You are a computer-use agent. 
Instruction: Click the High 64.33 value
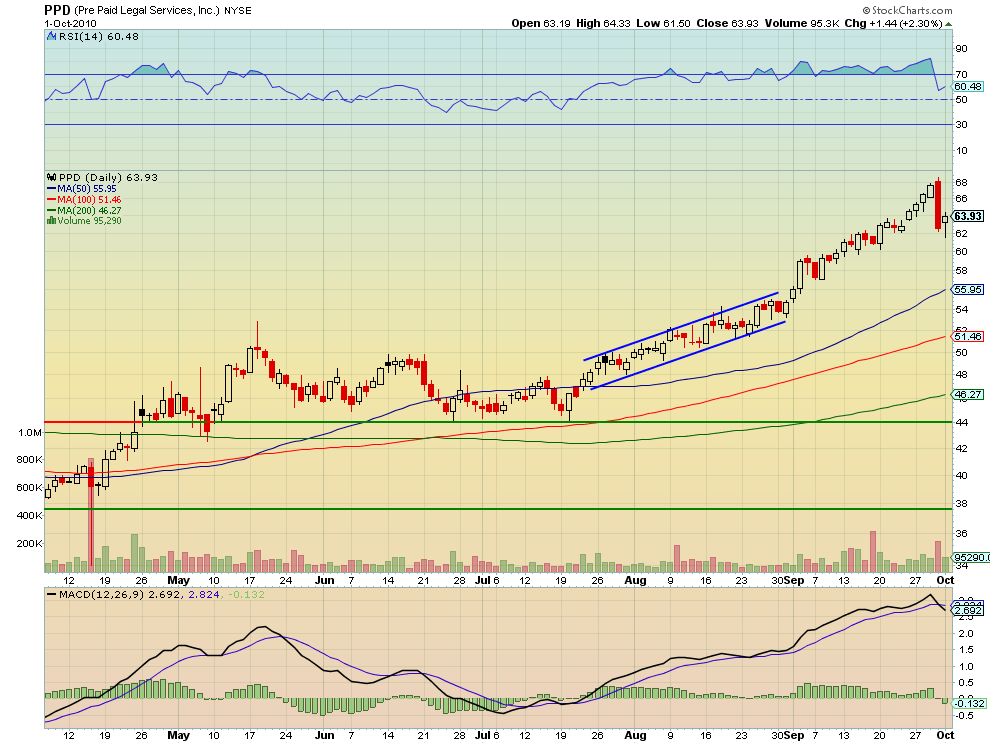point(603,23)
